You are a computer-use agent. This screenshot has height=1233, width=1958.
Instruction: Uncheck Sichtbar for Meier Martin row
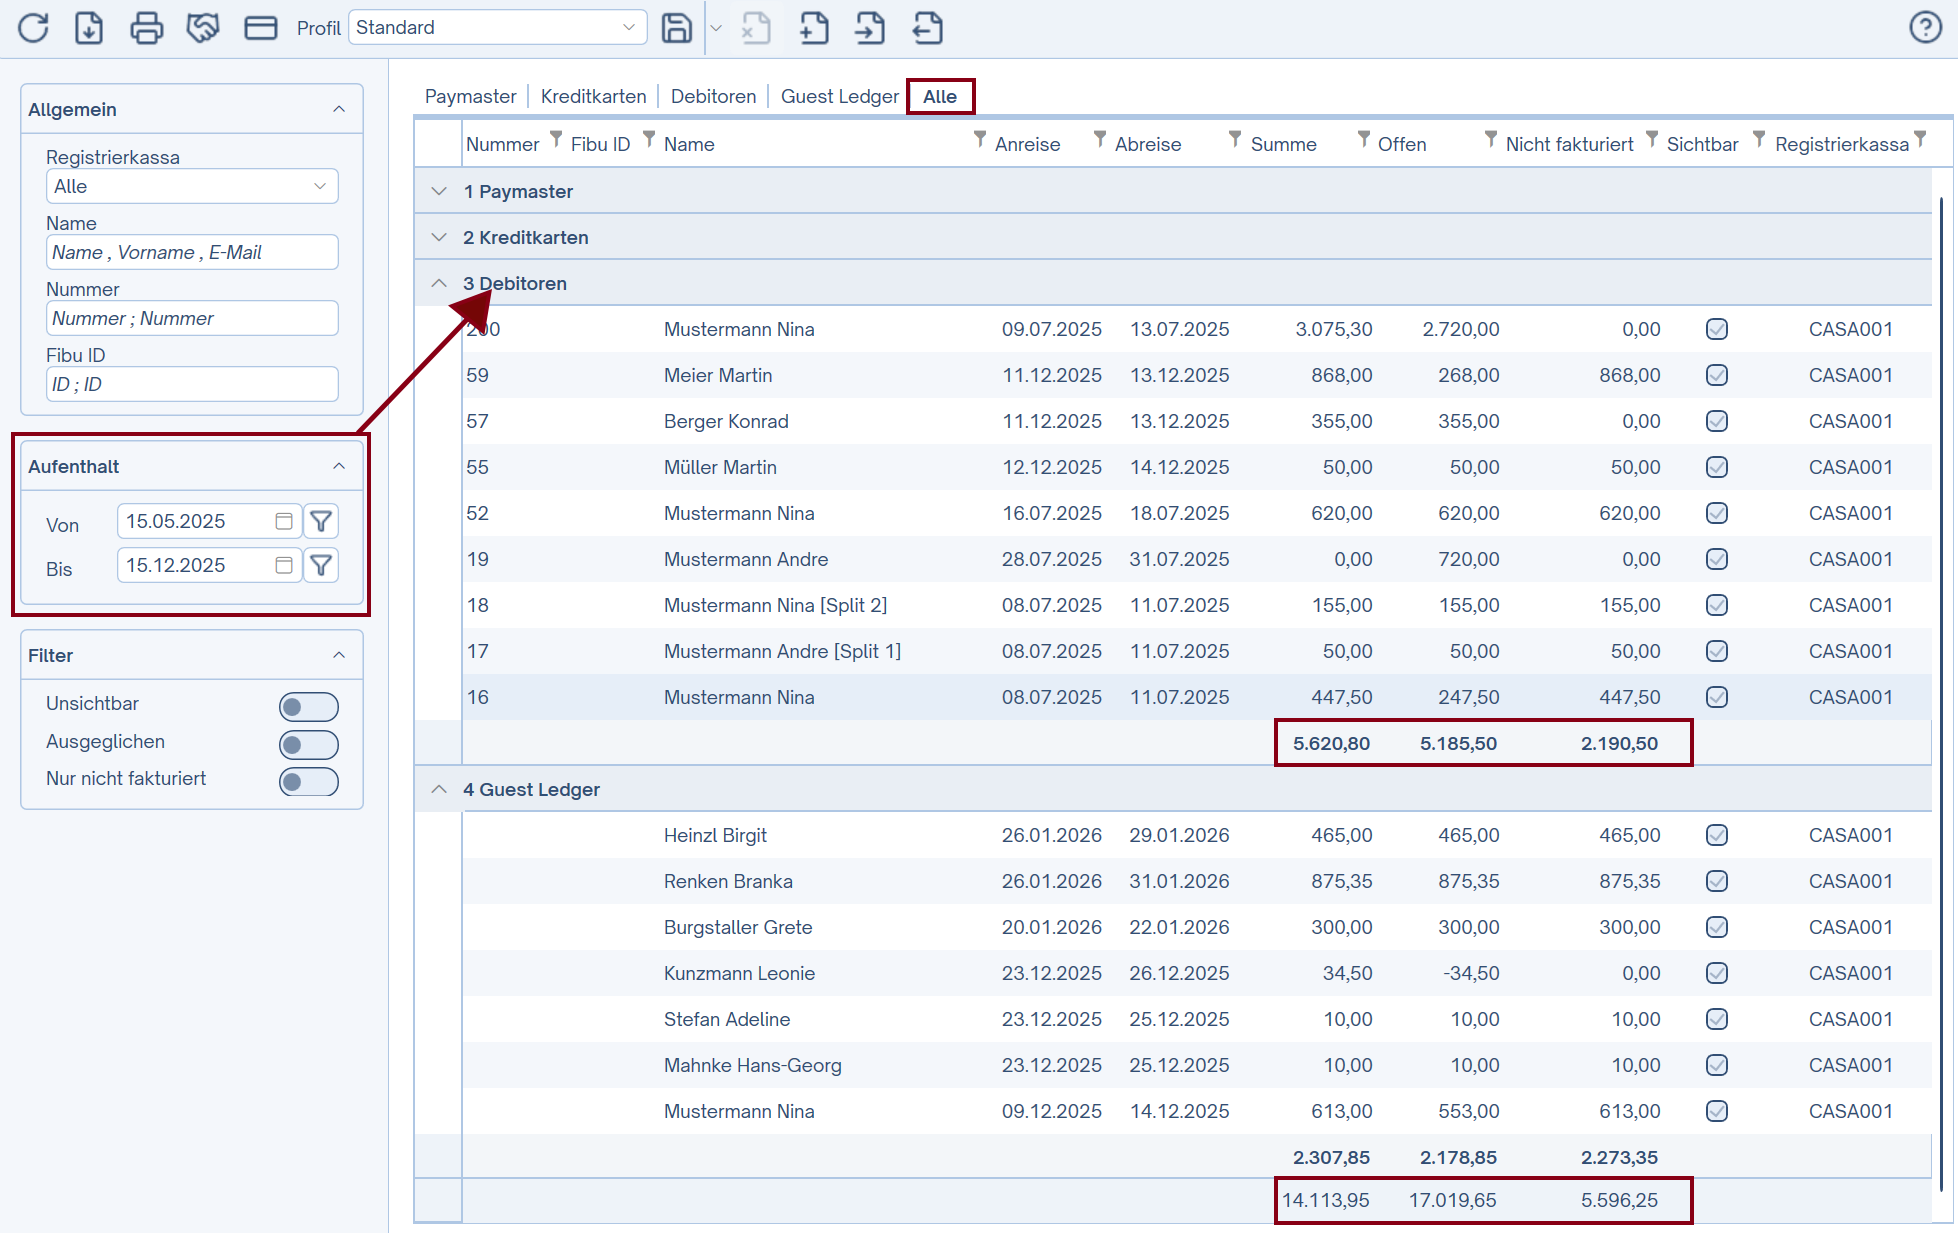pos(1716,375)
